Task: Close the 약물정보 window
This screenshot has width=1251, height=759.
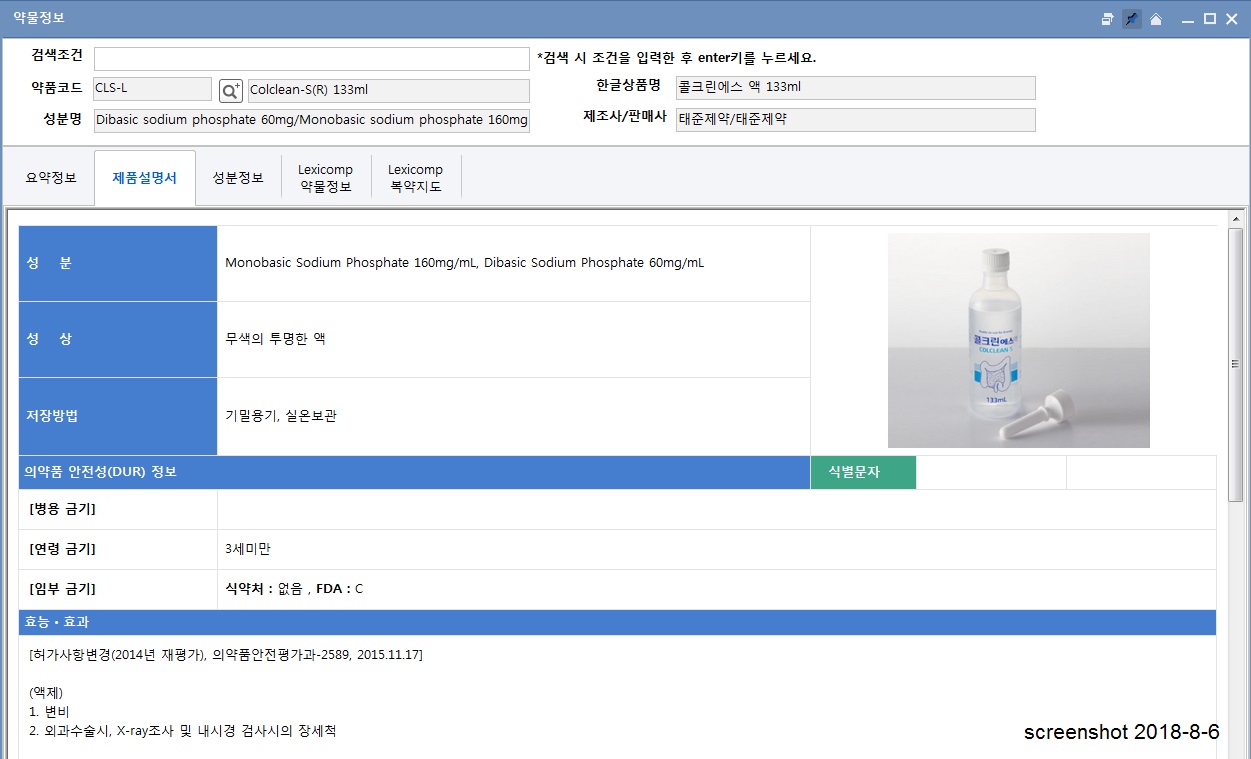Action: [x=1232, y=19]
